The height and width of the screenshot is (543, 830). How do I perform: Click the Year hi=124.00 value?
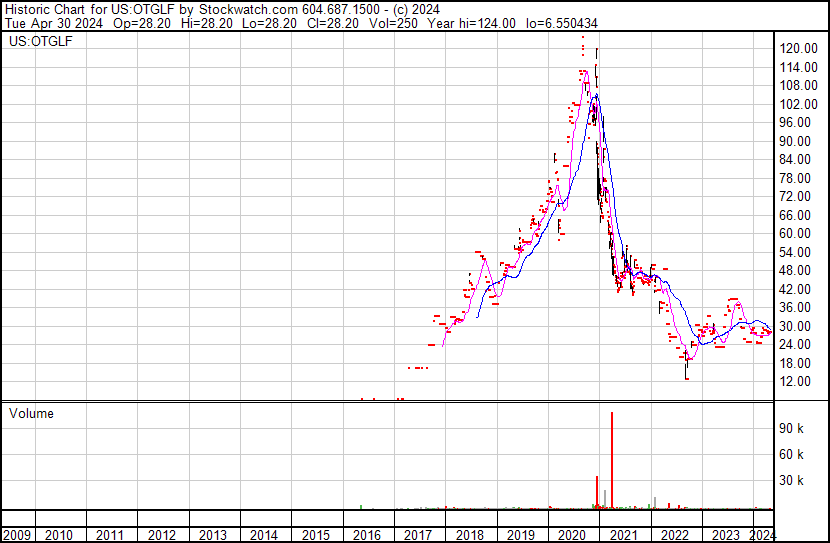tap(471, 24)
